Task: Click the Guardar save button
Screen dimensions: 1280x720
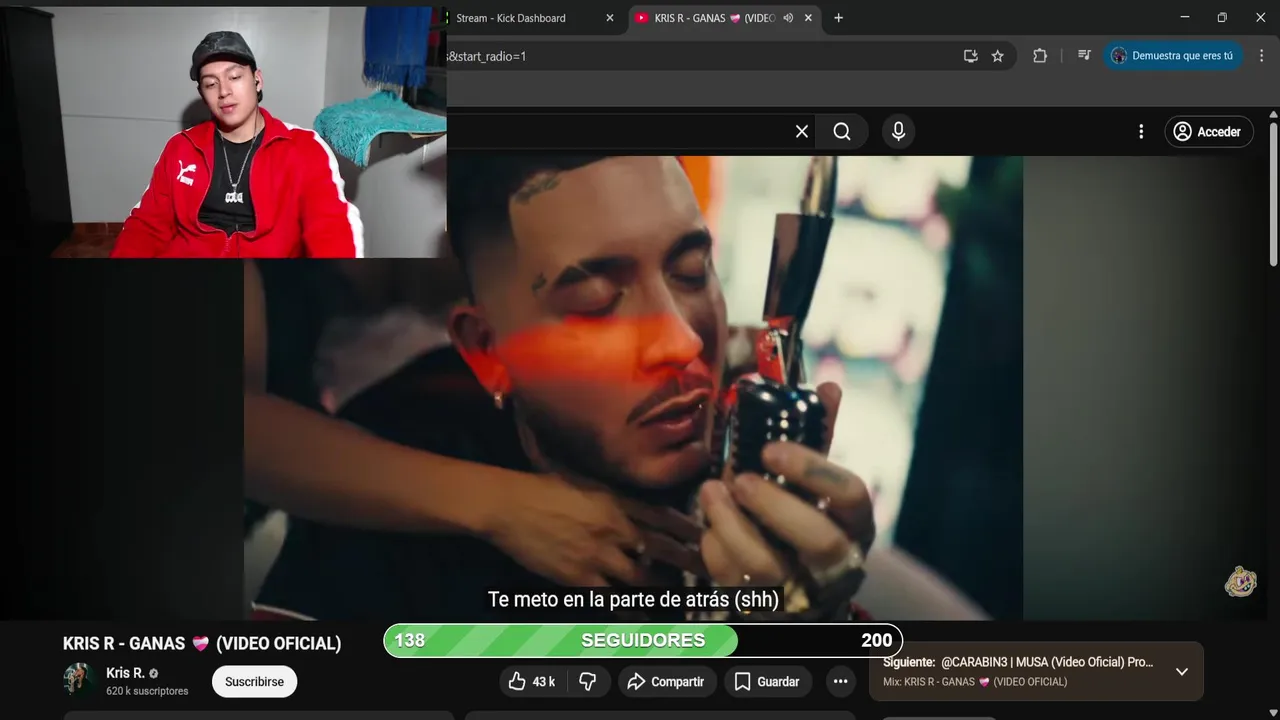Action: 767,681
